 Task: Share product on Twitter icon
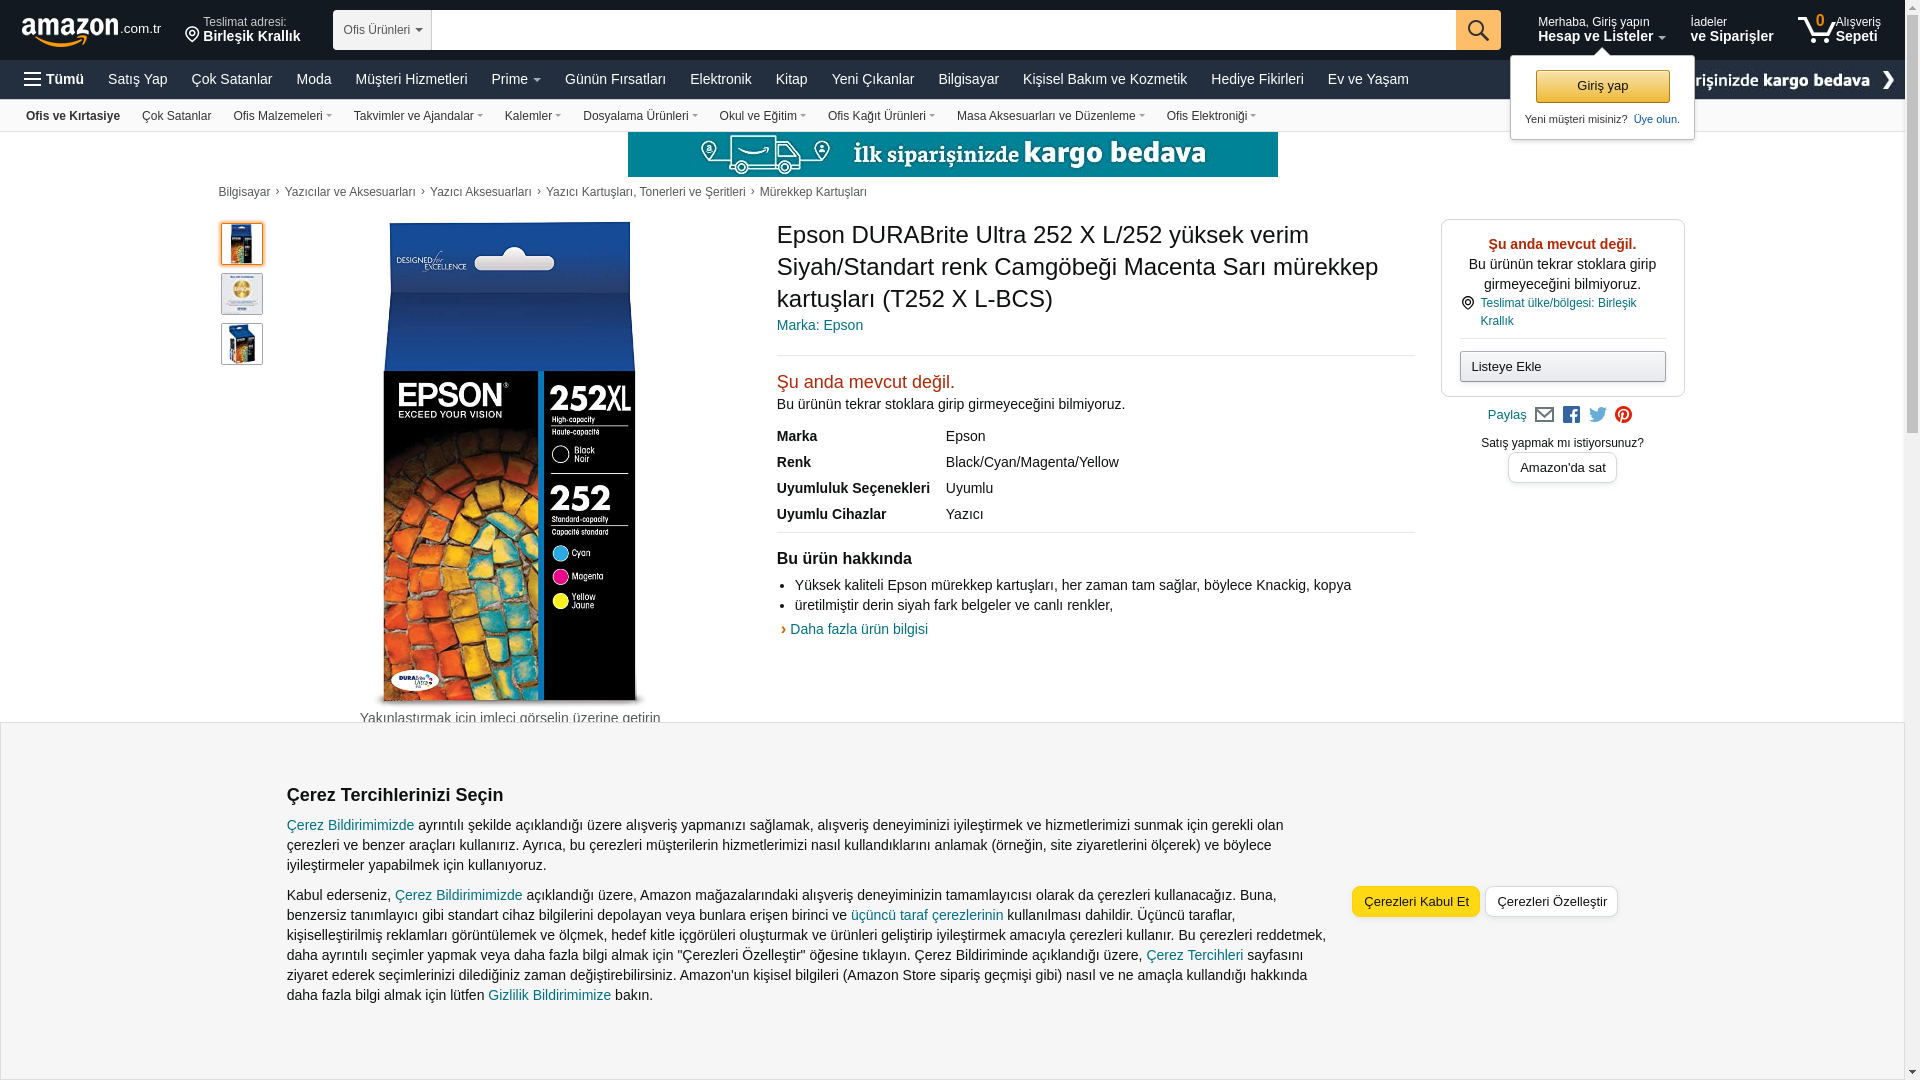[x=1597, y=415]
